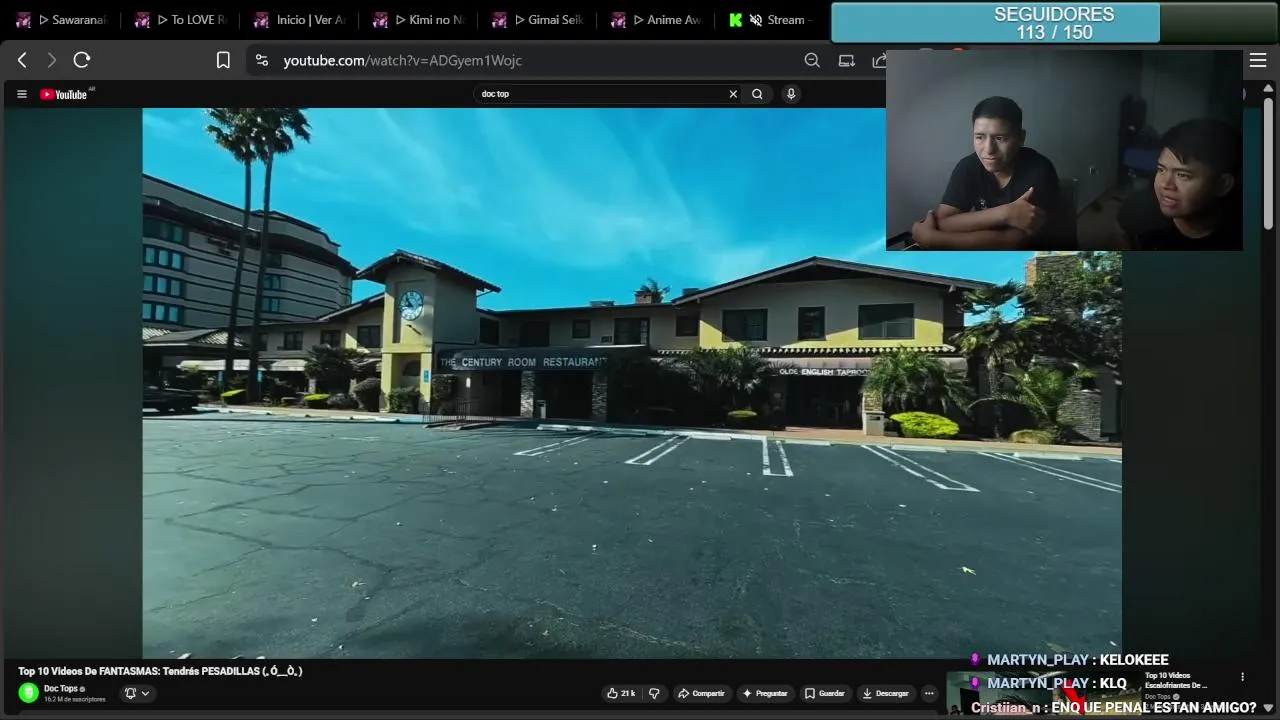Start voice search with microphone icon
The width and height of the screenshot is (1280, 720).
tap(791, 94)
